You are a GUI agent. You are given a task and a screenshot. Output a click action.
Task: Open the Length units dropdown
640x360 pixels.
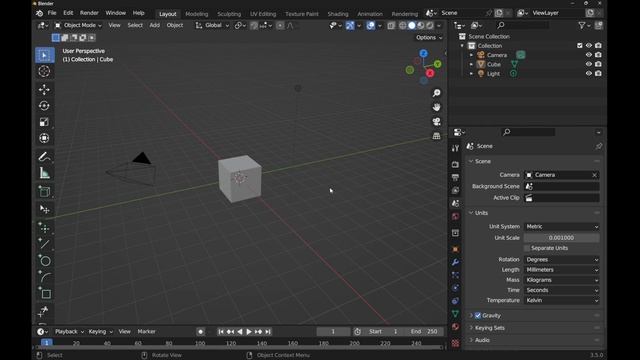coord(562,270)
